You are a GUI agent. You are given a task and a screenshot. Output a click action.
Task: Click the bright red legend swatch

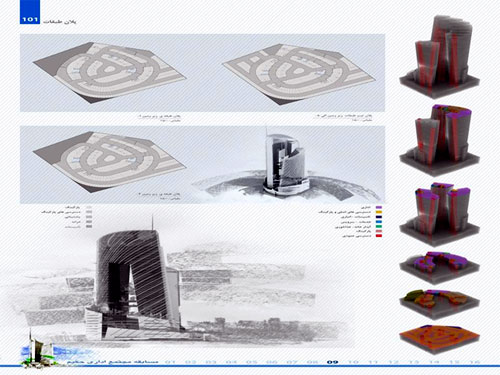coord(379,236)
